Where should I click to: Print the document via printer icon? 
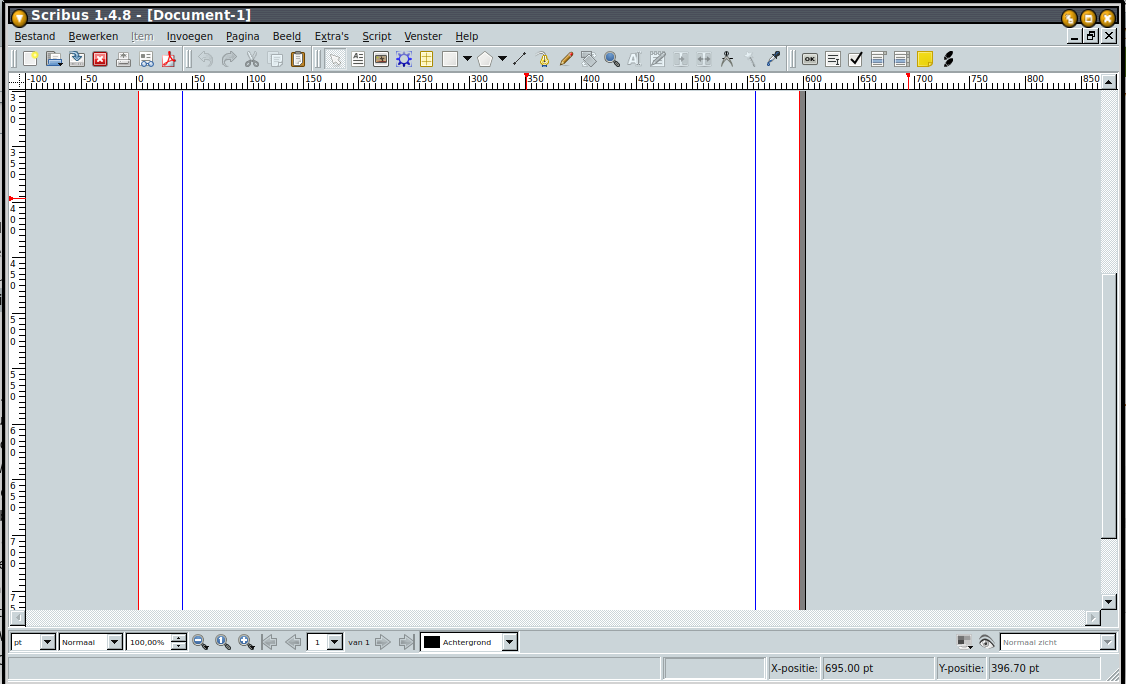tap(123, 59)
